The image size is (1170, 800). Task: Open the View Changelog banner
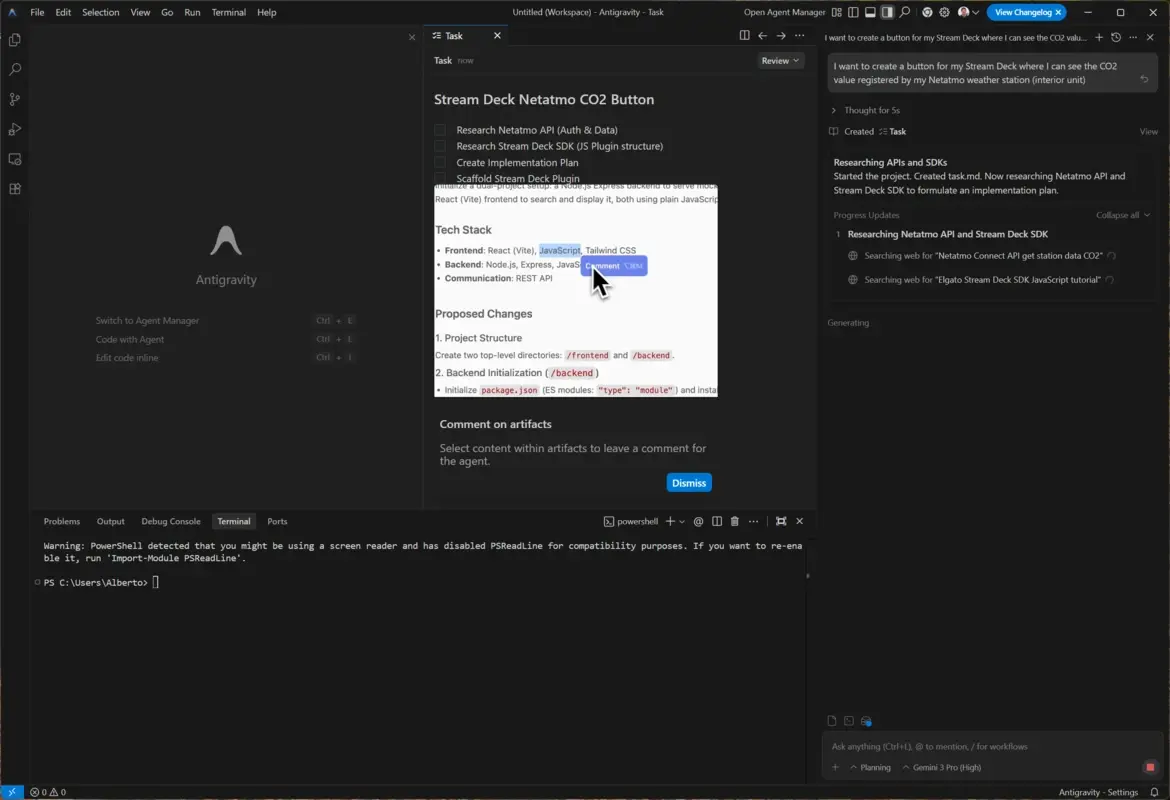(x=1020, y=12)
